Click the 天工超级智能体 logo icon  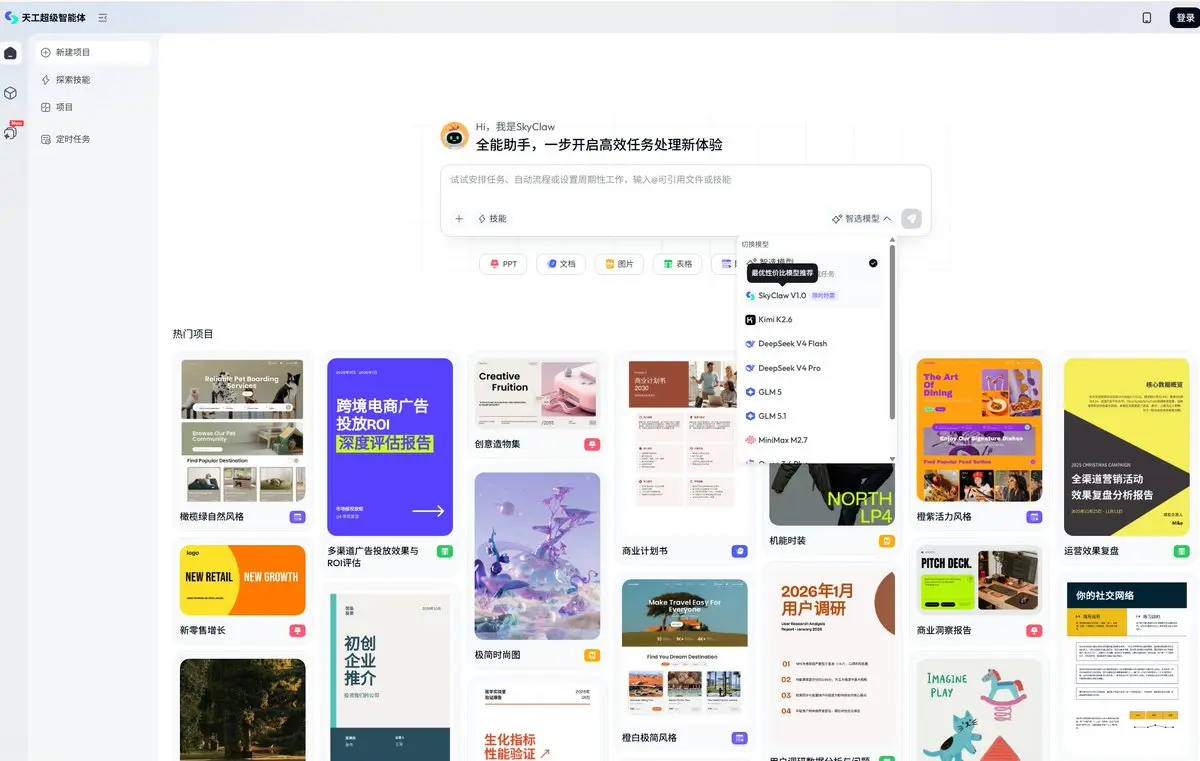tap(11, 17)
